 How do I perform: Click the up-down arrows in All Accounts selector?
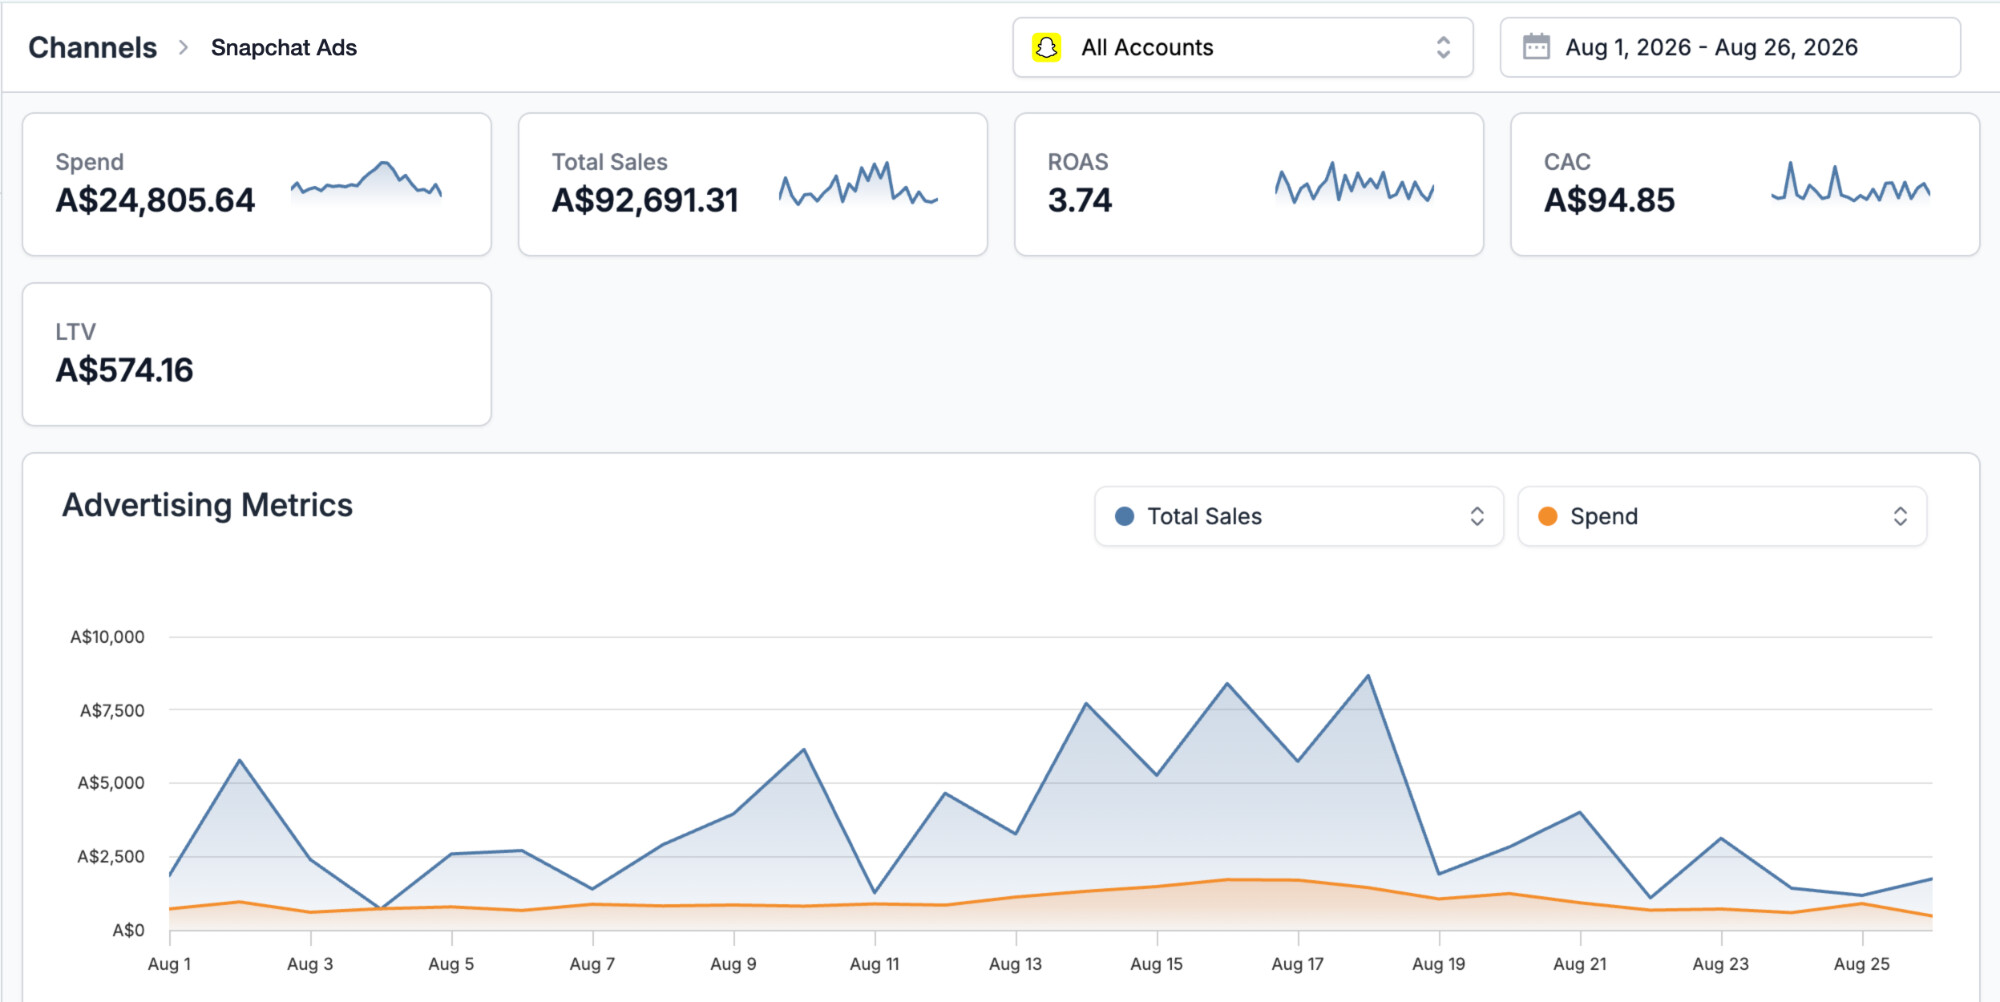1443,47
